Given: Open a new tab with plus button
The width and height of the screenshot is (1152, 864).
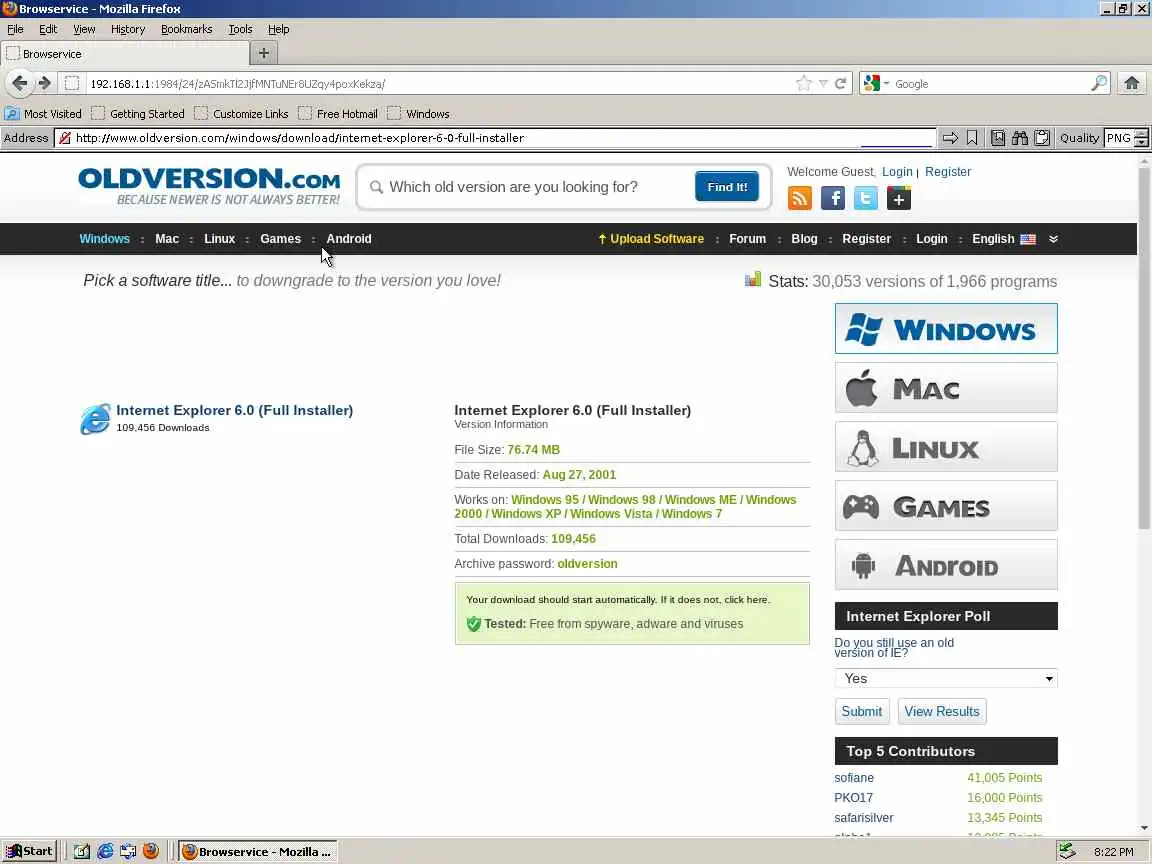Looking at the screenshot, I should (264, 53).
